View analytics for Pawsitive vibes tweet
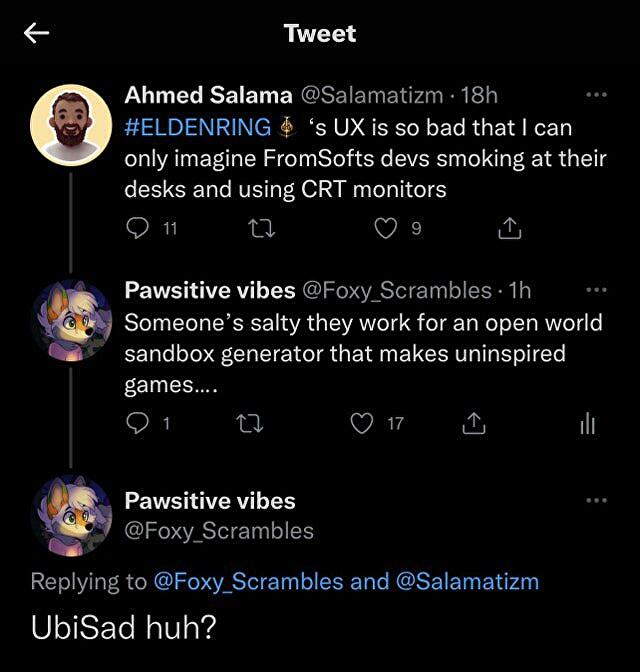640x672 pixels. tap(587, 424)
